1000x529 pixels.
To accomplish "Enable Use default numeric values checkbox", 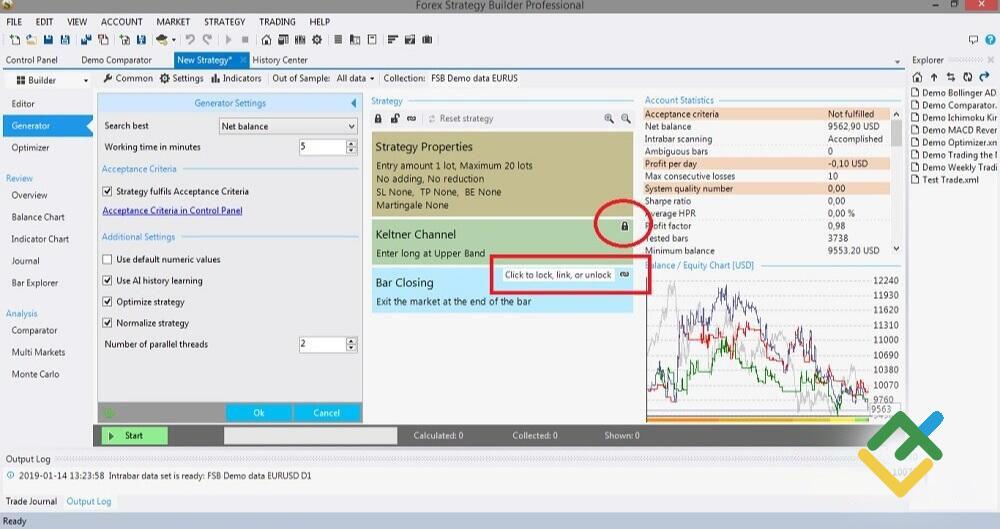I will (x=108, y=259).
